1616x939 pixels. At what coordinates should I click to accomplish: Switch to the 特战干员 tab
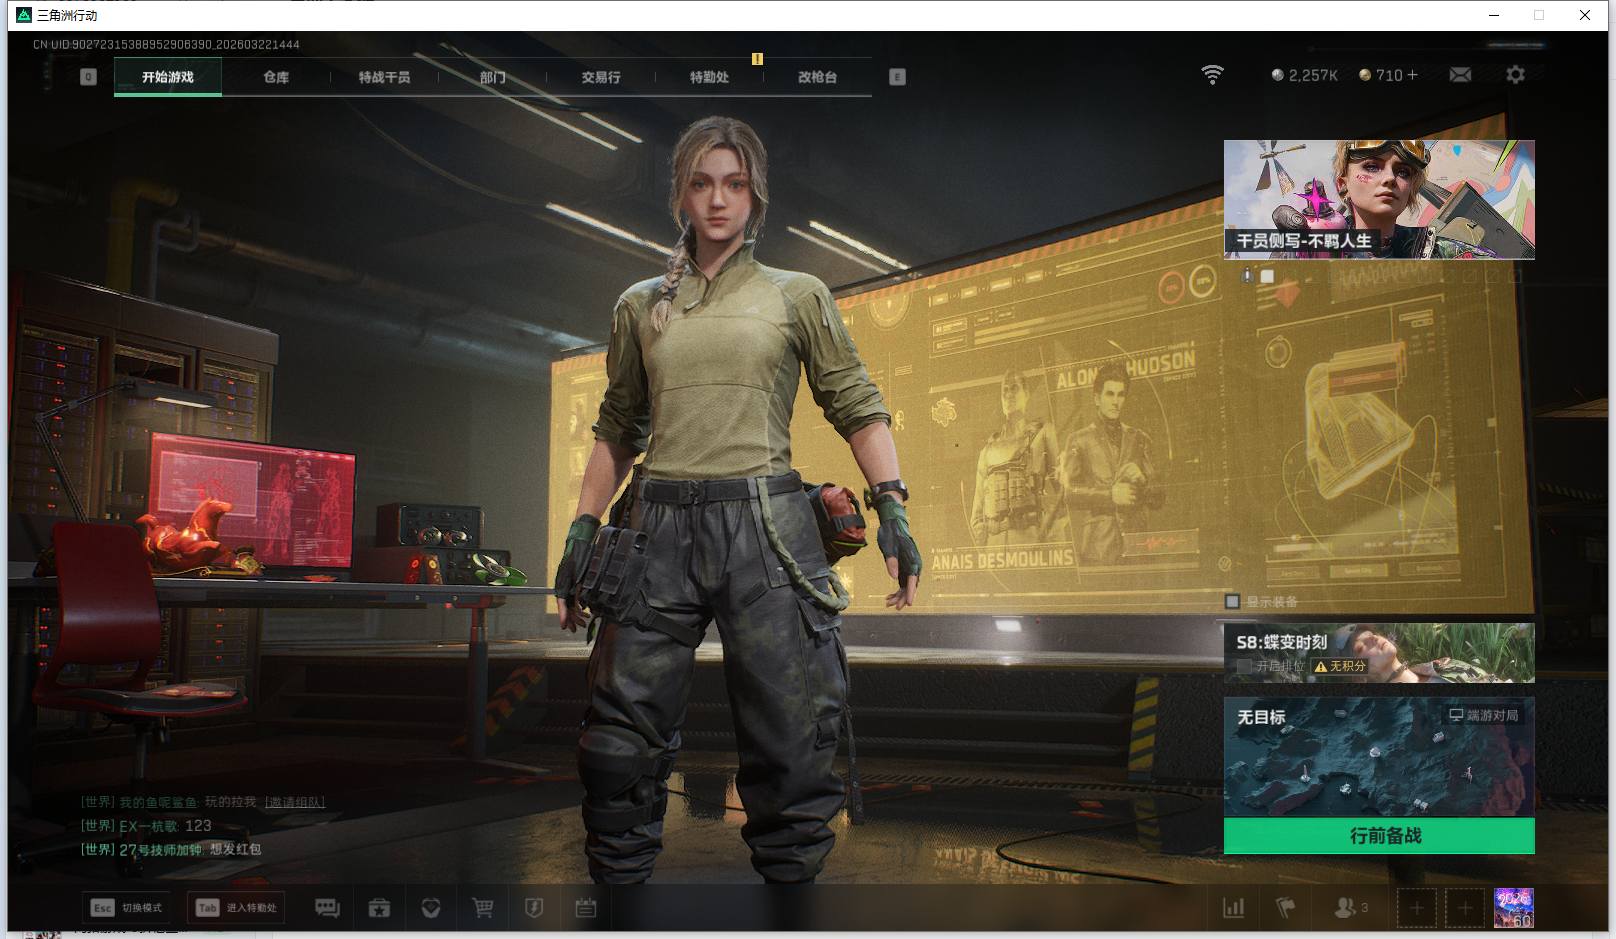pyautogui.click(x=384, y=77)
